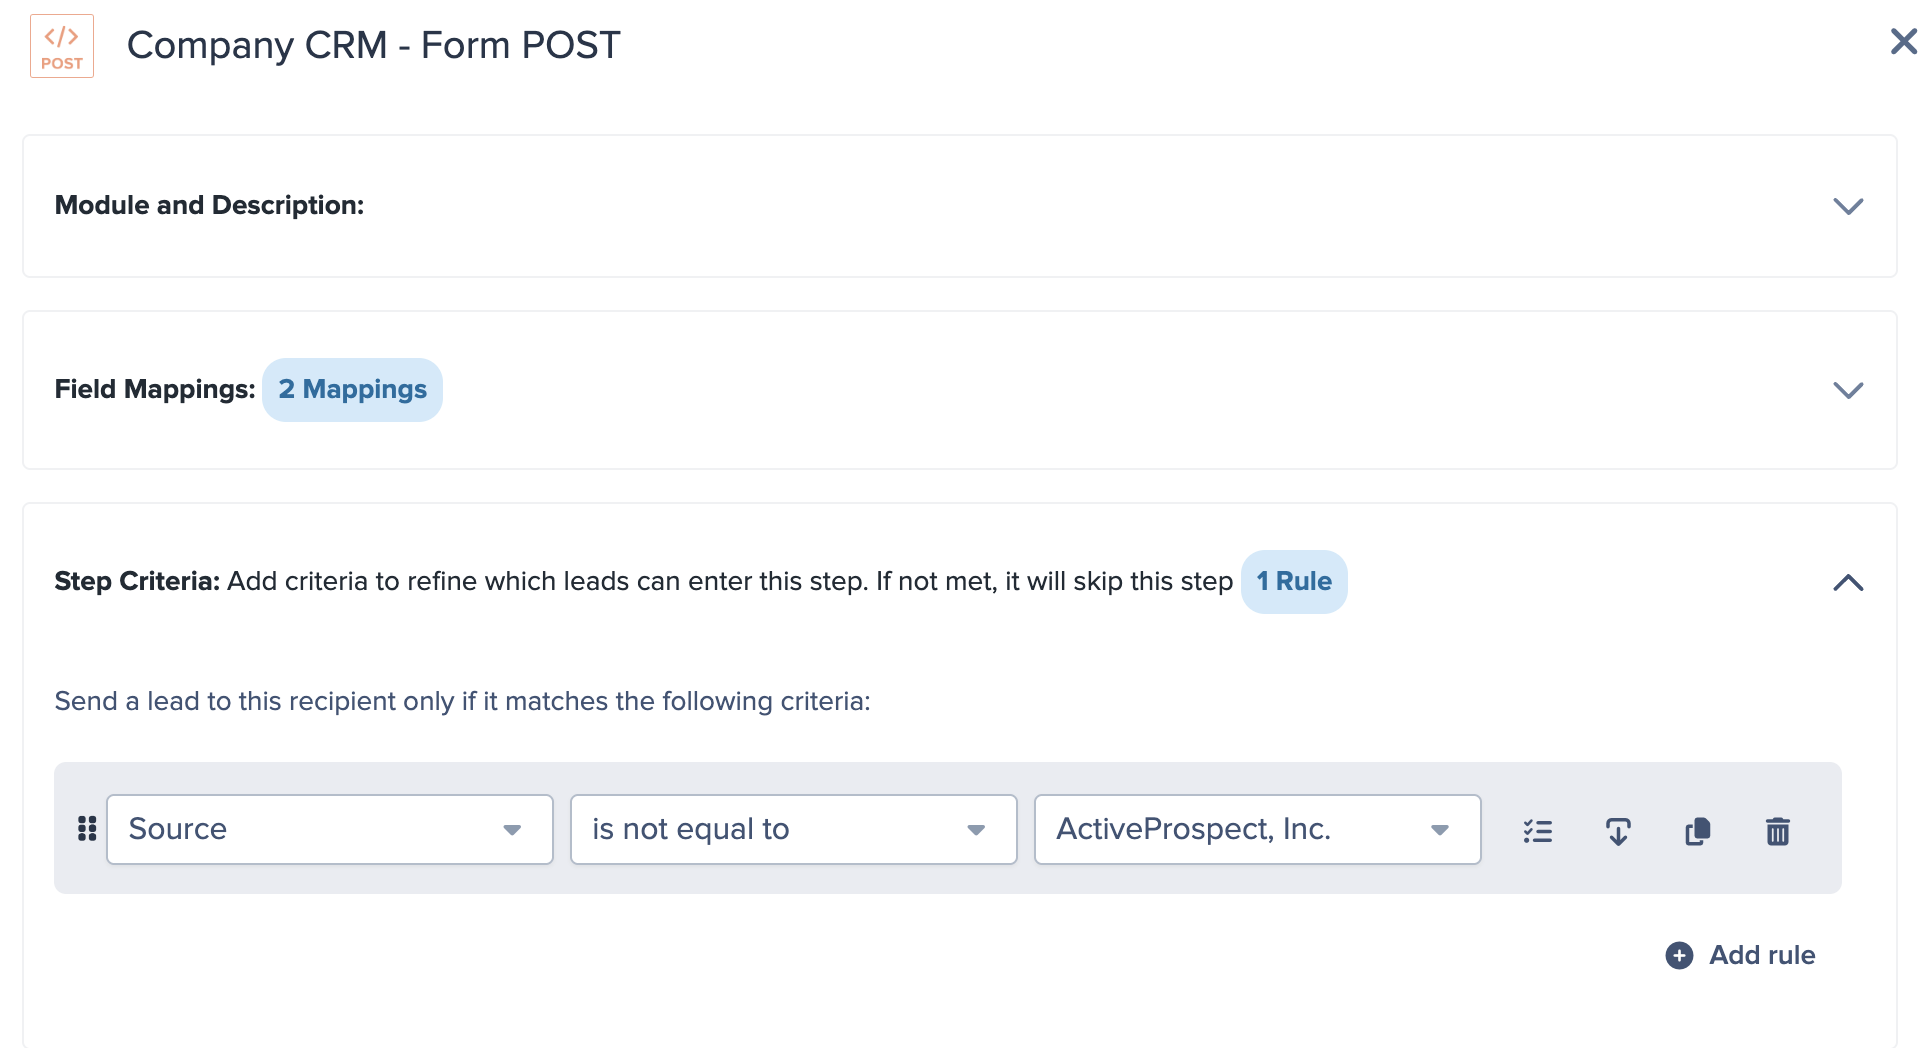Duplicate the Source rule with copy icon
This screenshot has width=1918, height=1048.
tap(1697, 831)
